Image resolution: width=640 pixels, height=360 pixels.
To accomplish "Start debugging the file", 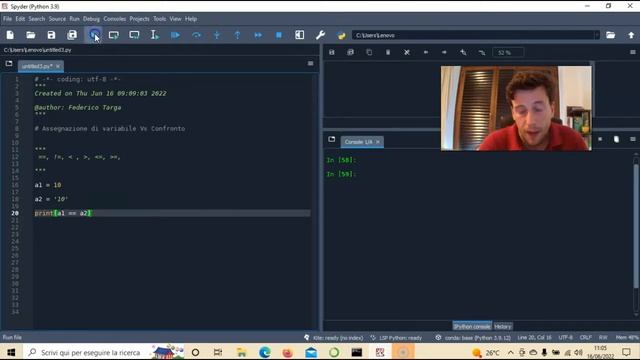I will 175,35.
